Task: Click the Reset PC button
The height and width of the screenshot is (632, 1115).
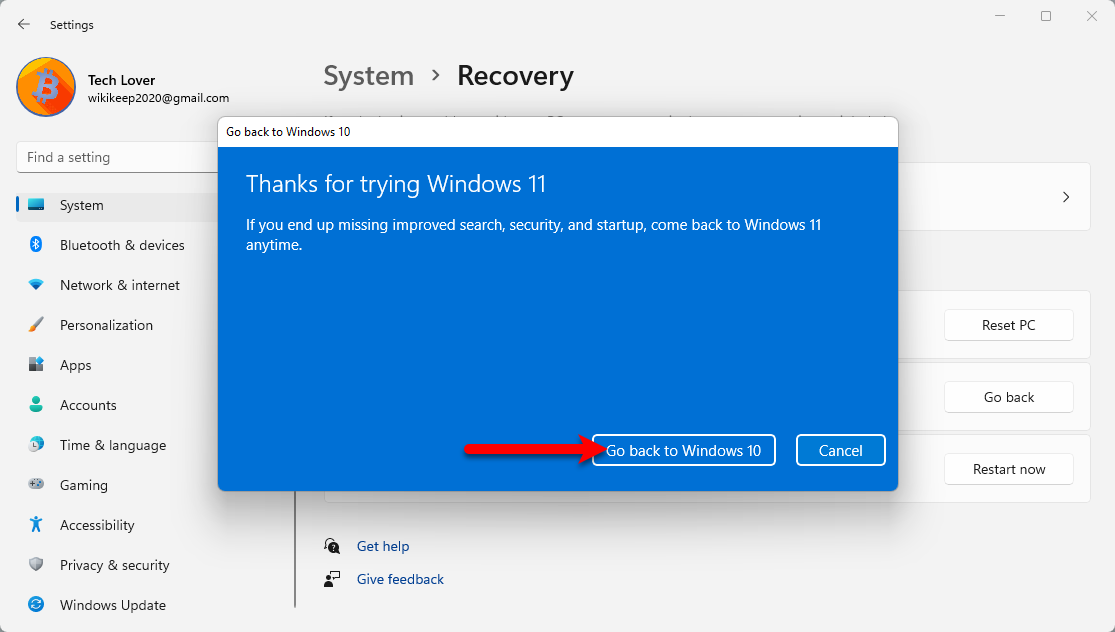Action: (1008, 325)
